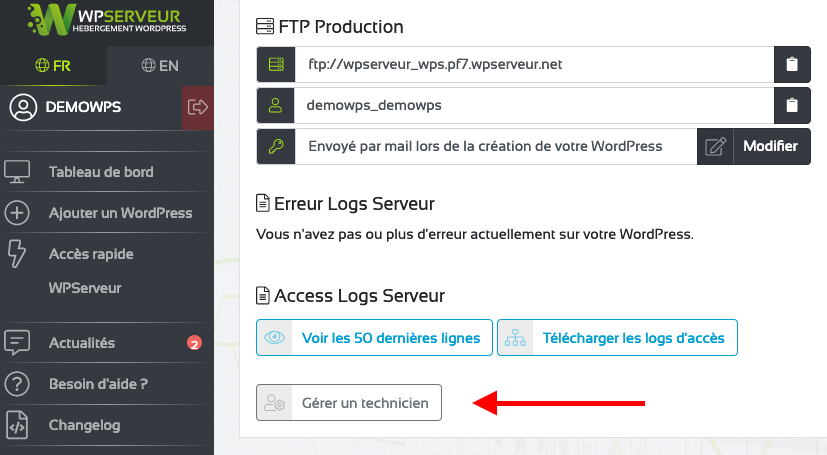Copy the FTP server address to clipboard
Viewport: 827px width, 455px height.
click(792, 64)
